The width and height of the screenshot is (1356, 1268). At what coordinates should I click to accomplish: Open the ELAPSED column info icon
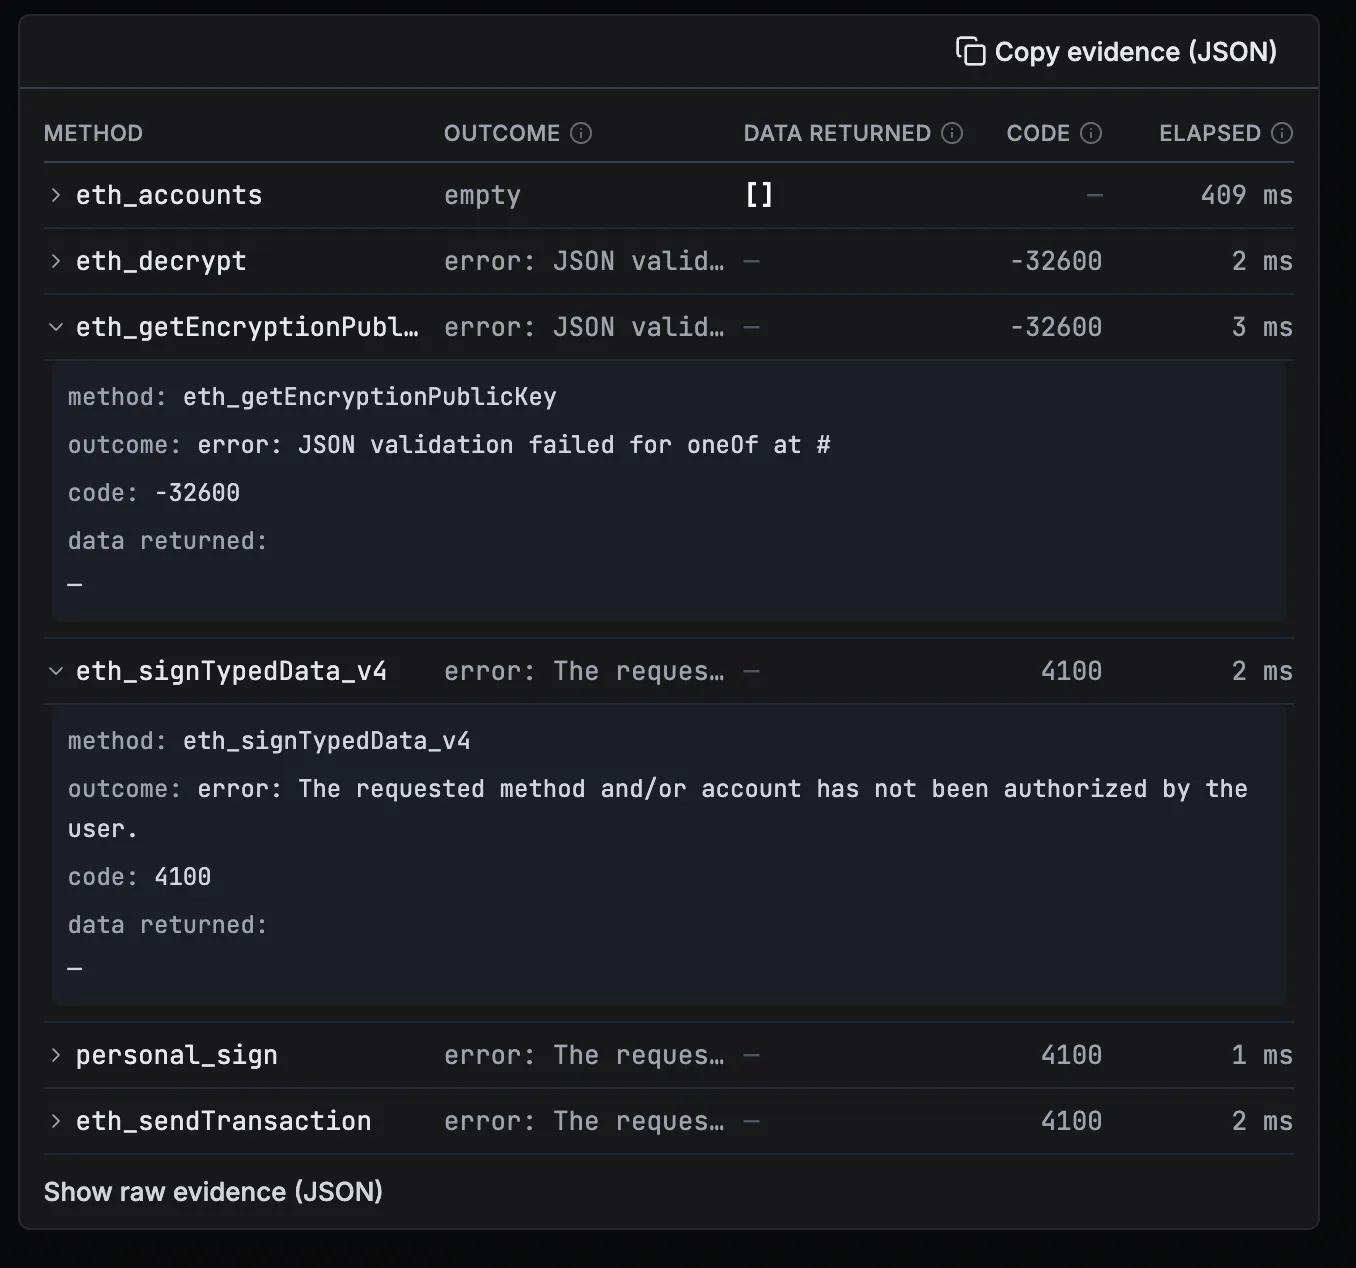1282,133
